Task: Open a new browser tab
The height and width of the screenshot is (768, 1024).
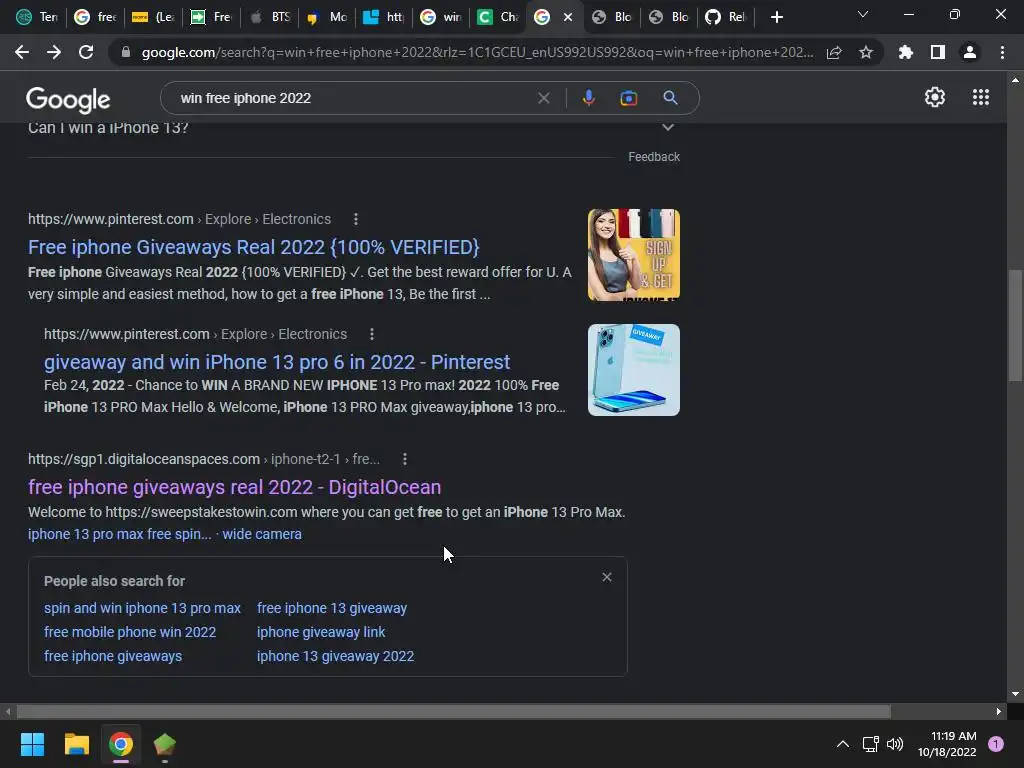Action: coord(776,17)
